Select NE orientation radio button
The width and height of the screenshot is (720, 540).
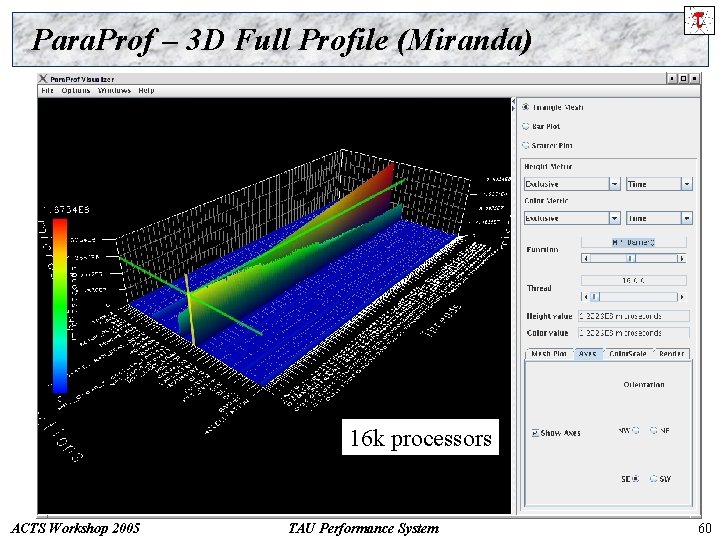(x=654, y=430)
